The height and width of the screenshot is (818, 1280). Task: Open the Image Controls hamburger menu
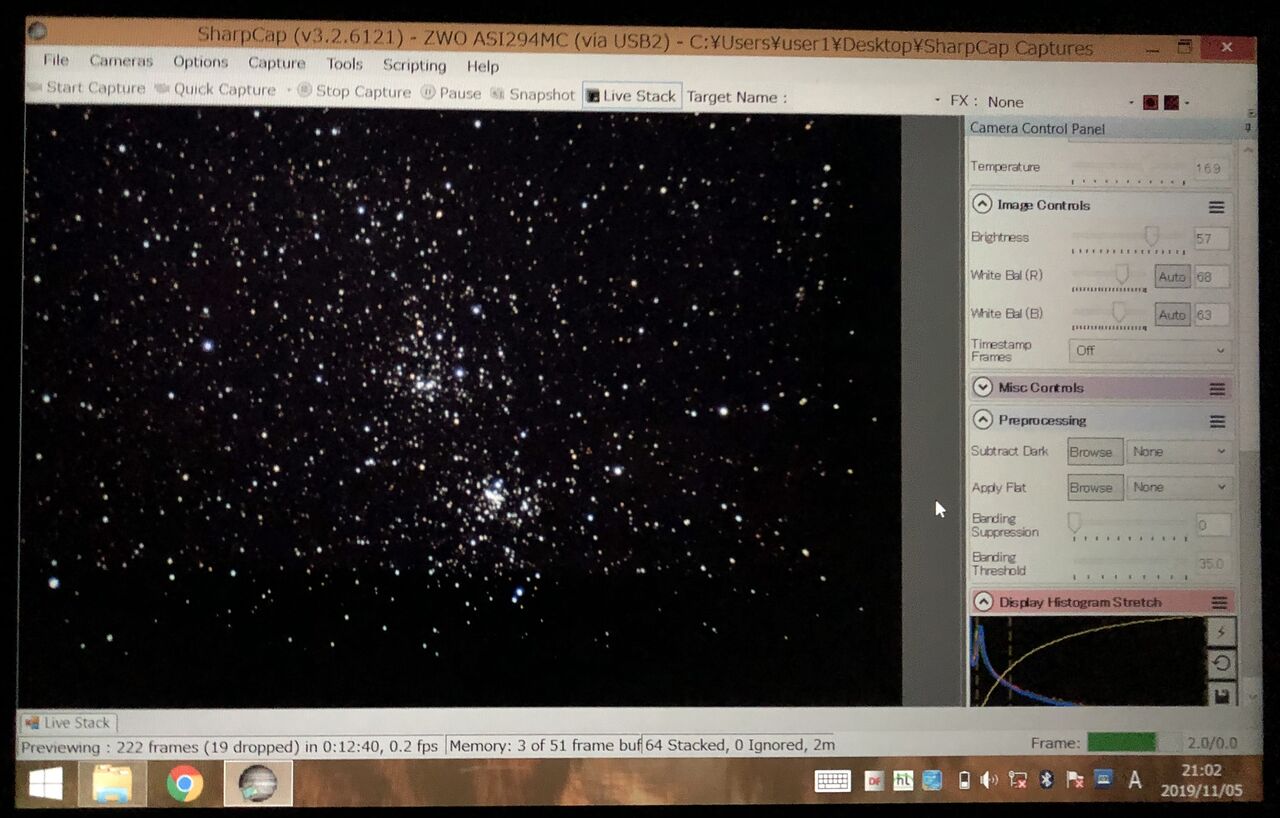pyautogui.click(x=1216, y=207)
